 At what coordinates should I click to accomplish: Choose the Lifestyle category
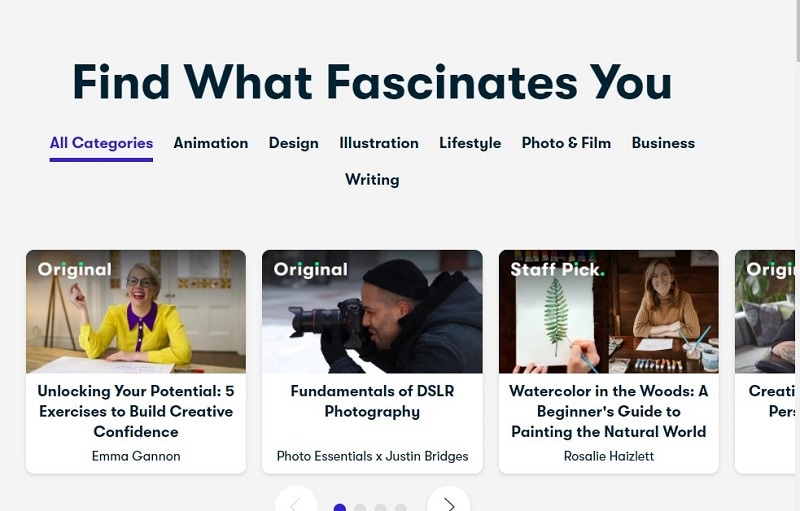click(470, 143)
